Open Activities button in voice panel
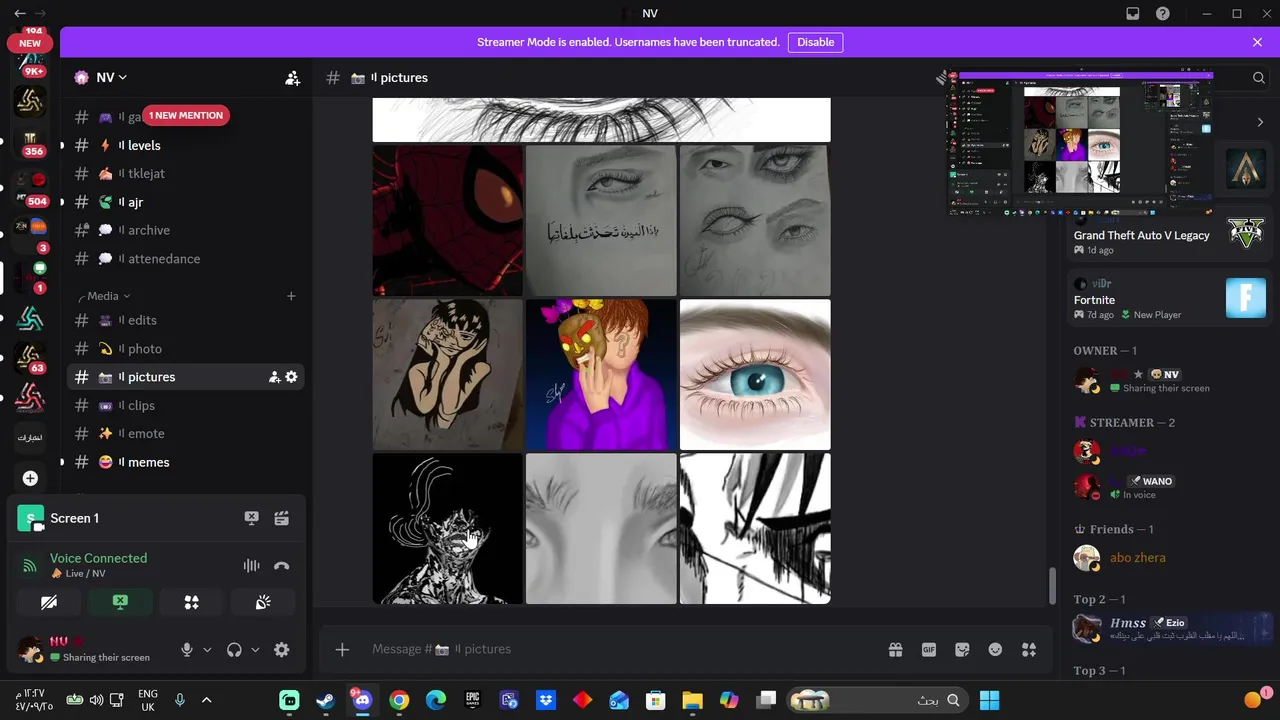Screen dimensions: 1280x720 click(x=192, y=602)
